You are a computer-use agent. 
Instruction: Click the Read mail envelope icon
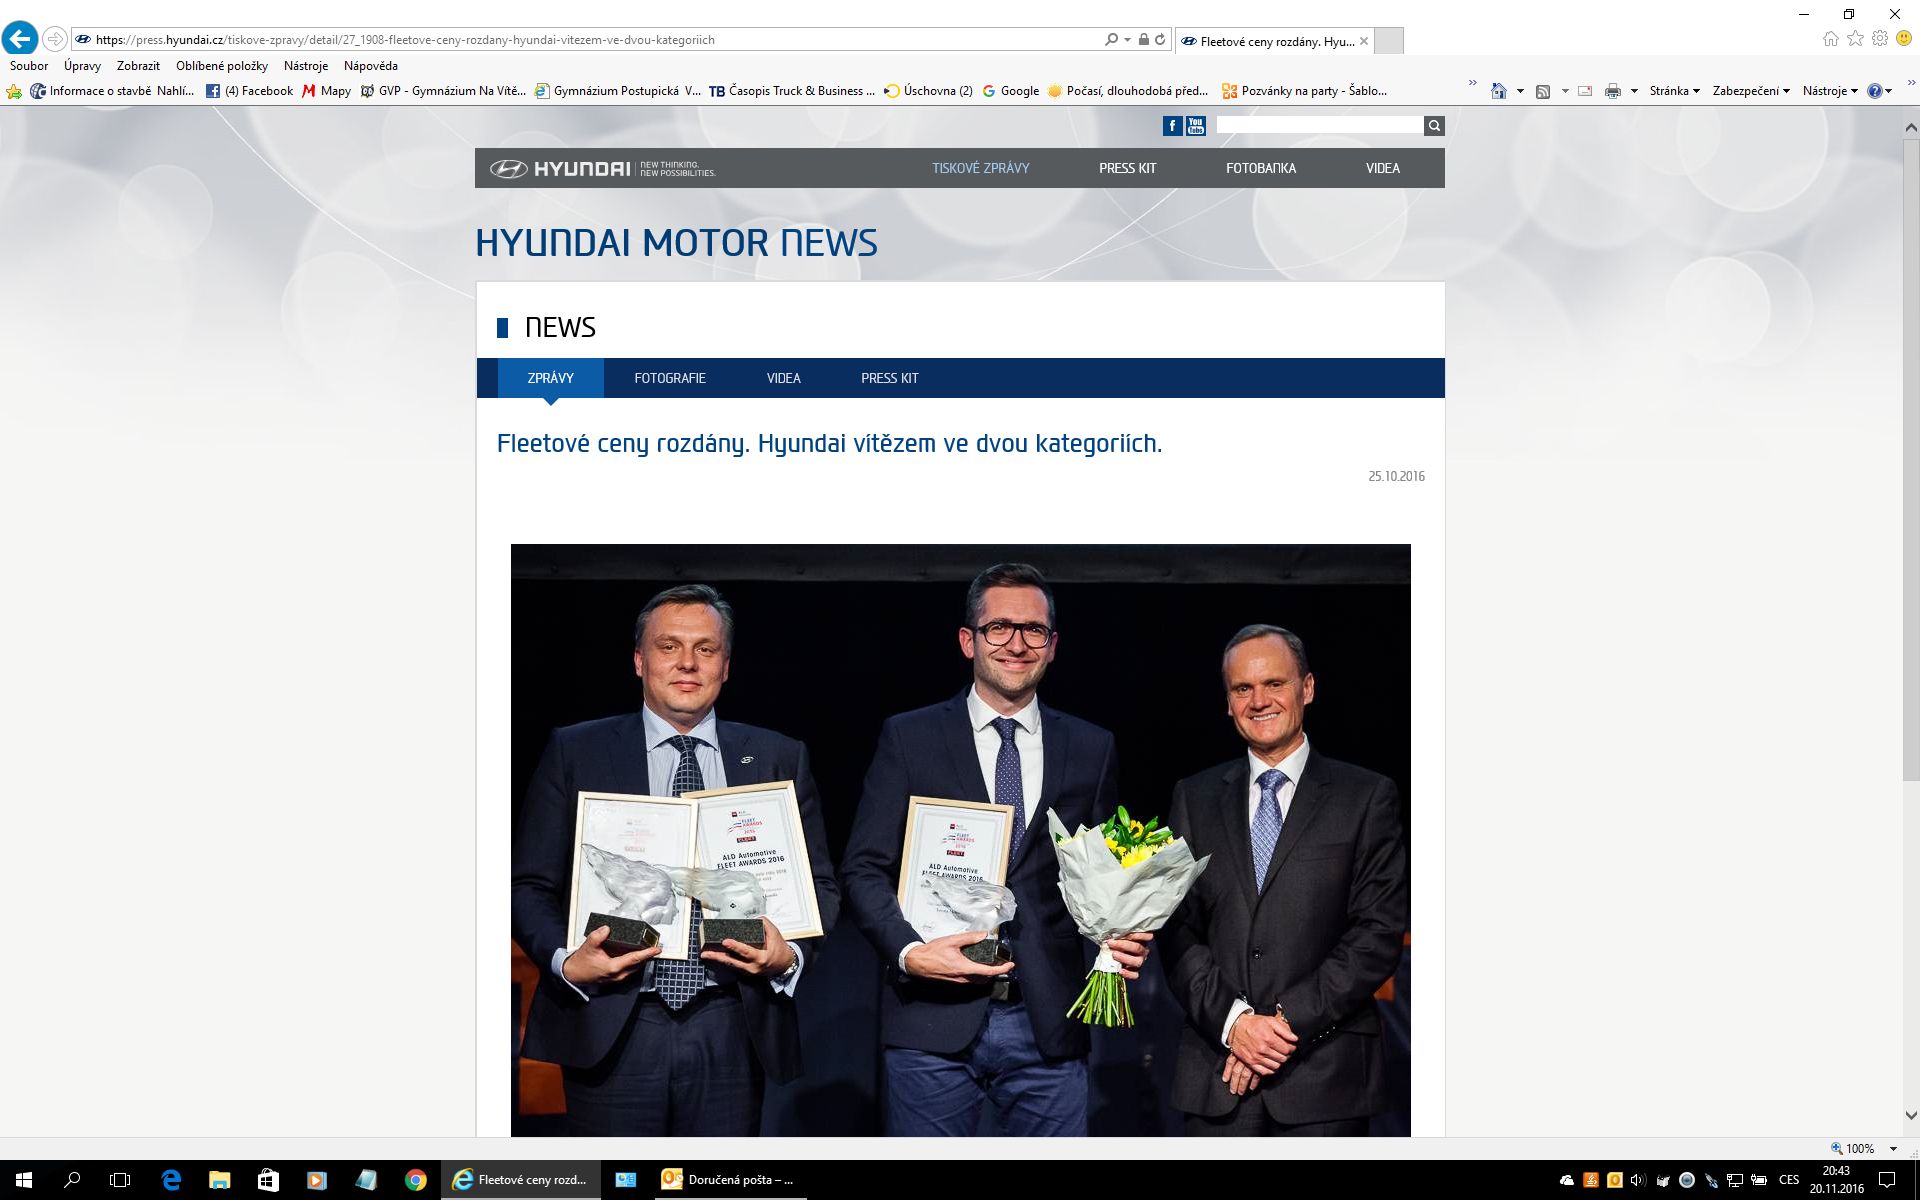point(1585,91)
